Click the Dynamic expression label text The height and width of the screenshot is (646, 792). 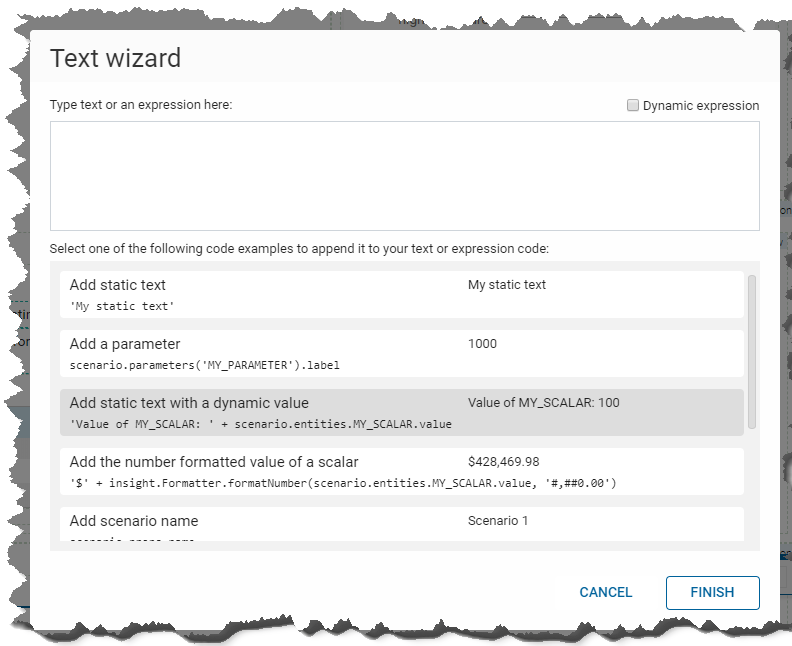[x=700, y=105]
